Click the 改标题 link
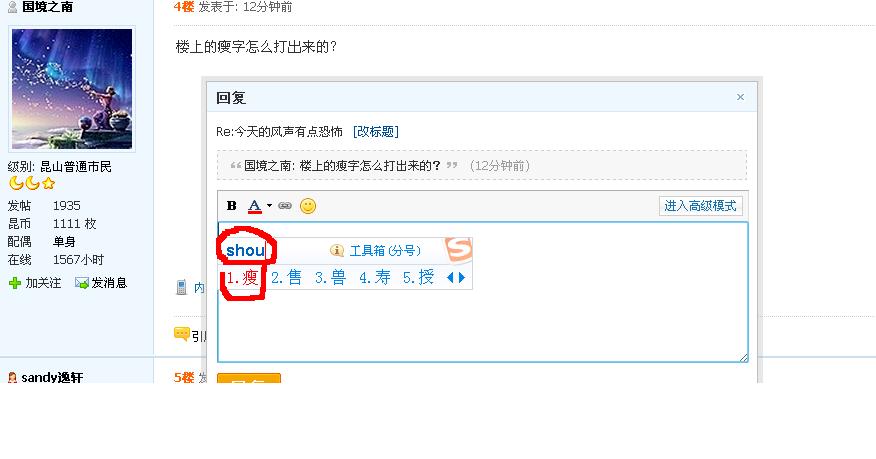 click(375, 132)
